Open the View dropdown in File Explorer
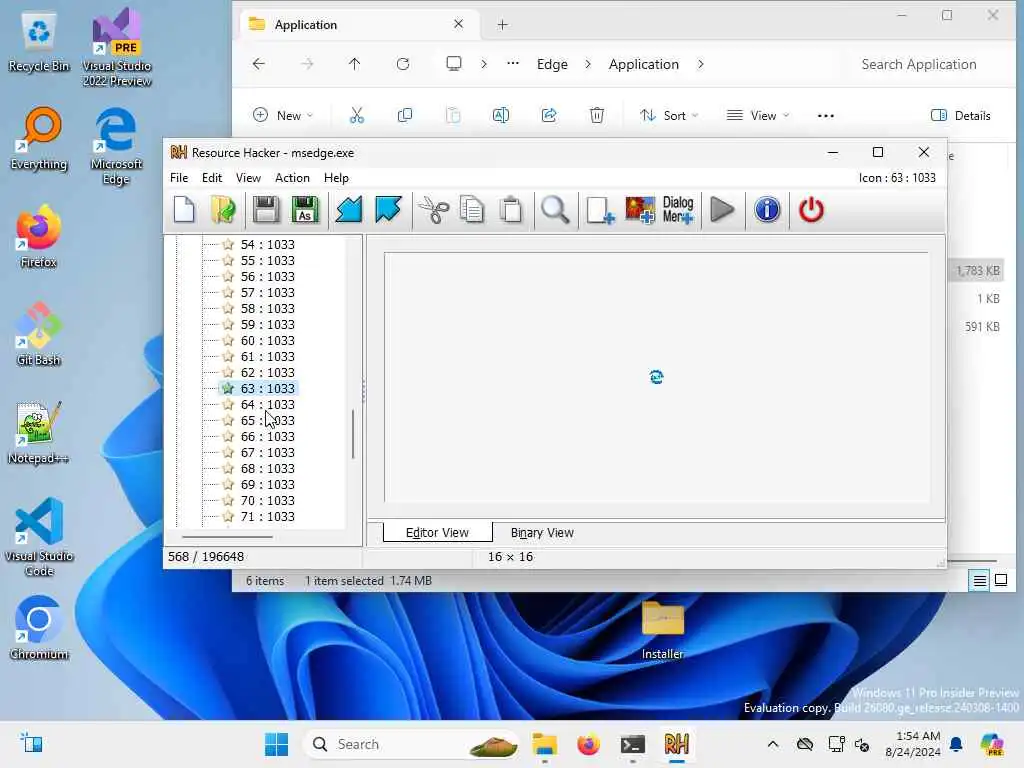The height and width of the screenshot is (768, 1024). 758,116
